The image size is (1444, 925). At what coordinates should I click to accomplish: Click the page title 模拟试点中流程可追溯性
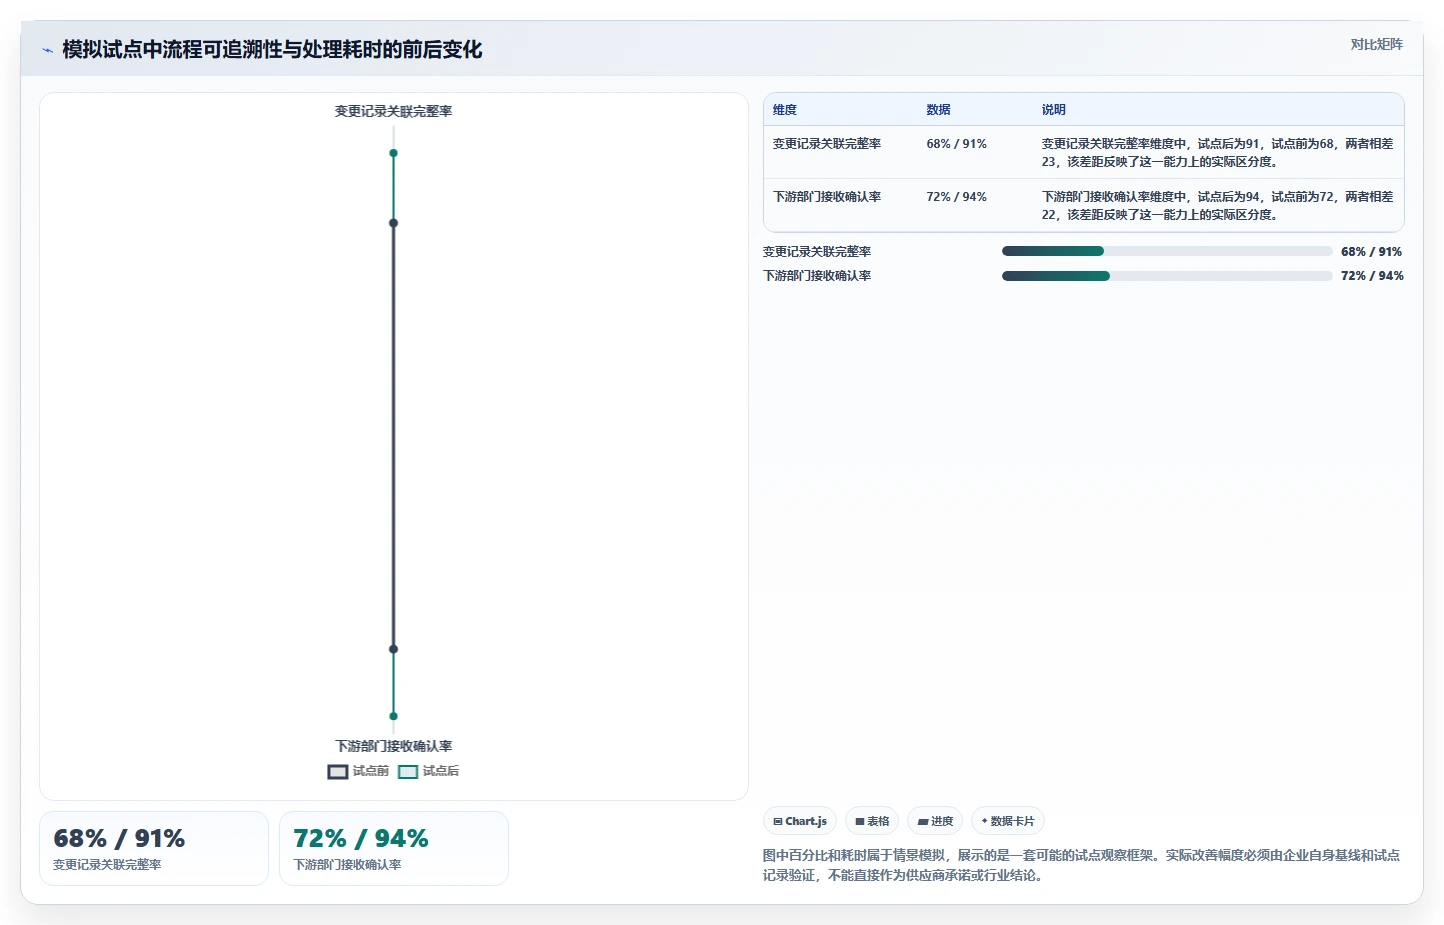[272, 50]
